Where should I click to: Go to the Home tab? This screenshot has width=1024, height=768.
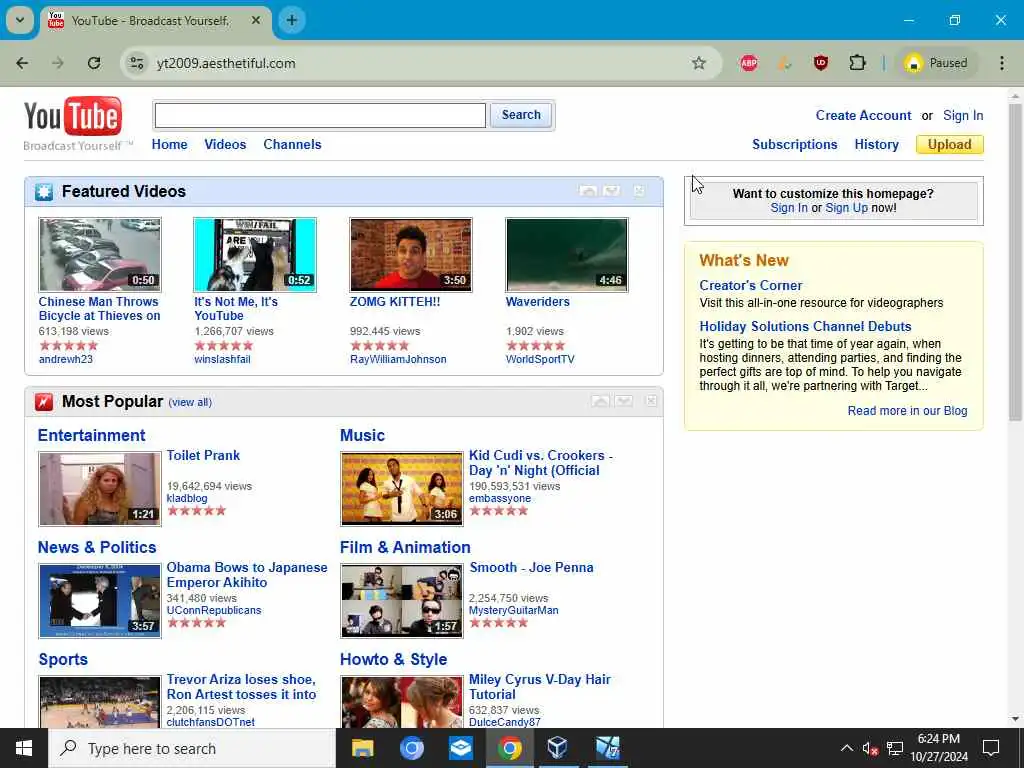tap(170, 144)
